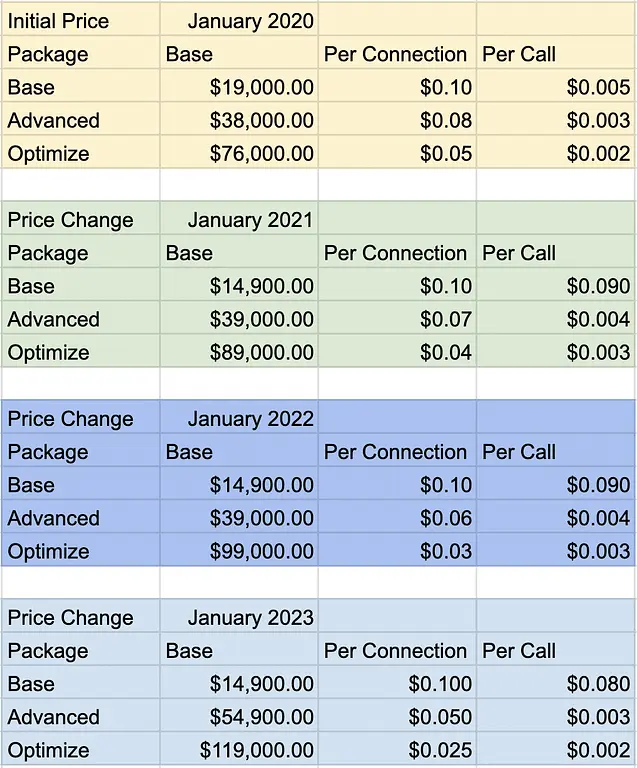Viewport: 637px width, 768px height.
Task: Click the $99,000.00 Optimize price cell
Action: click(x=261, y=551)
